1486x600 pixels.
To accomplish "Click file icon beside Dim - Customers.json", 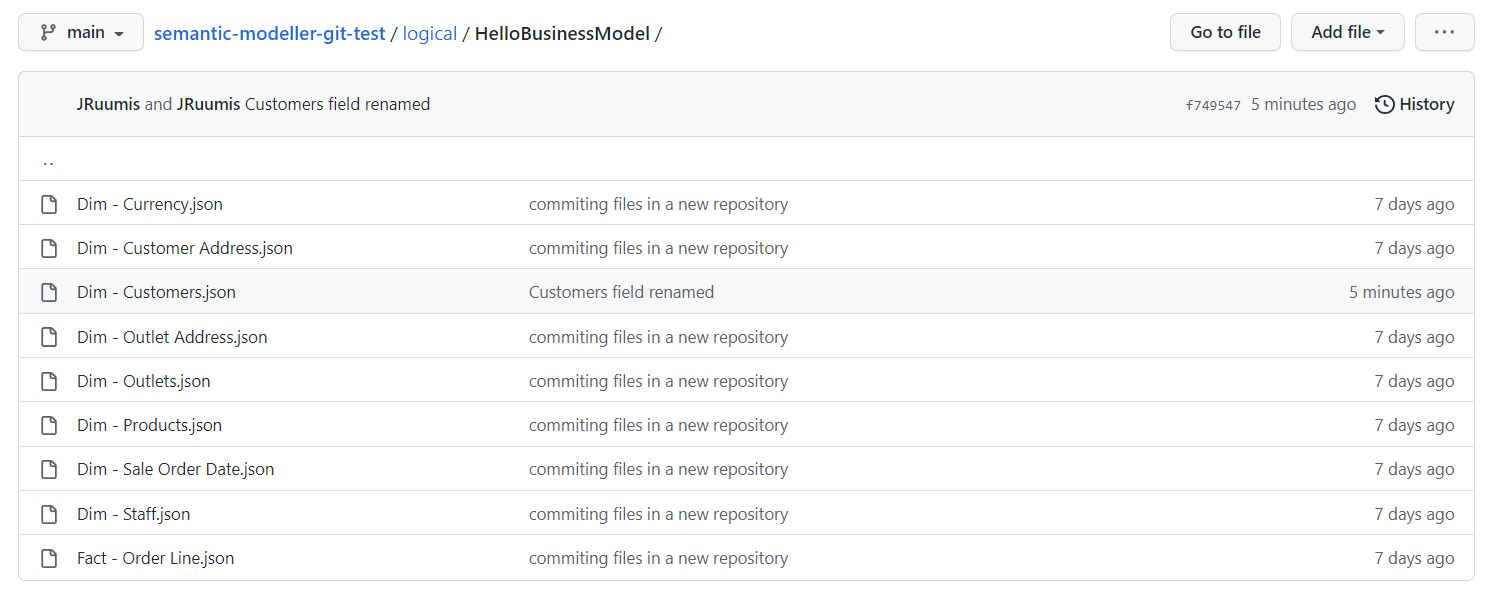I will (x=48, y=292).
